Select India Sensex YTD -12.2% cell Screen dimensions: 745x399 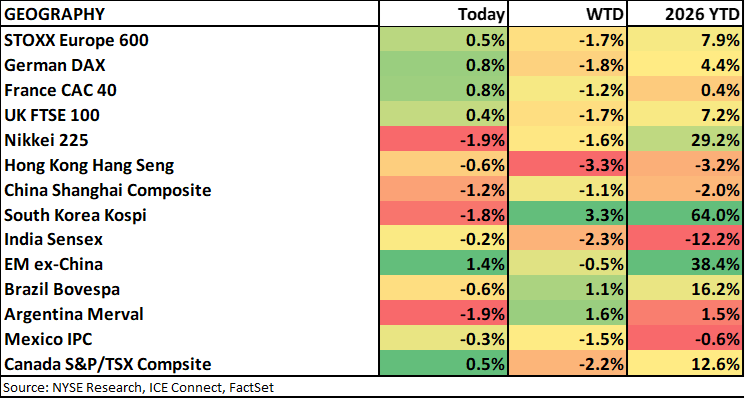coord(684,239)
